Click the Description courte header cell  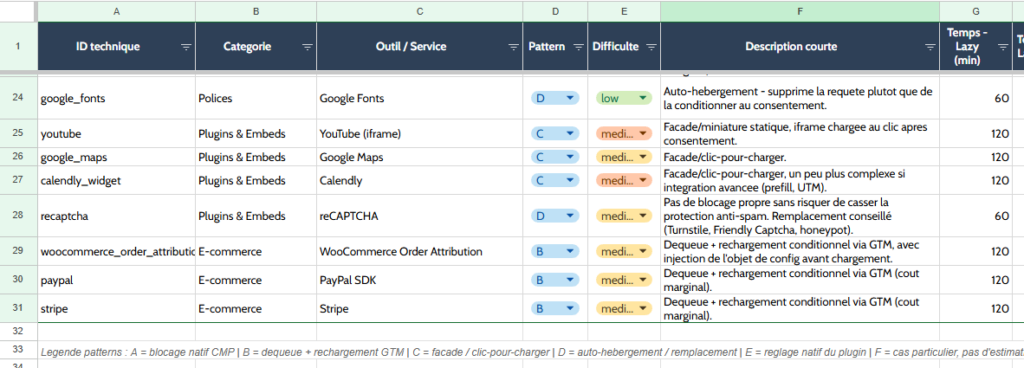pyautogui.click(x=800, y=46)
